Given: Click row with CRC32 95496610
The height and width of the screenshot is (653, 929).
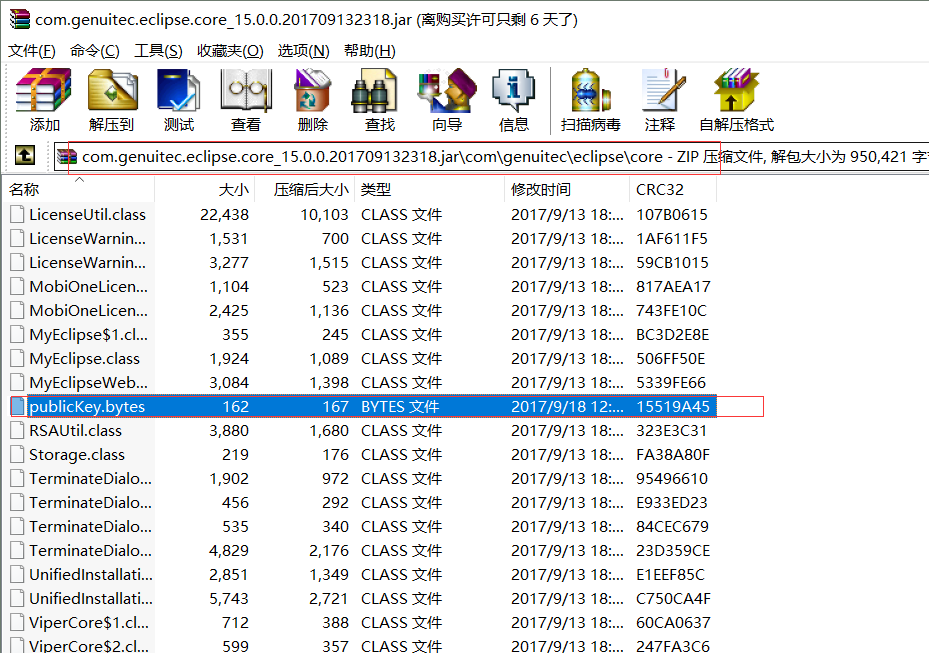Looking at the screenshot, I should tap(360, 479).
